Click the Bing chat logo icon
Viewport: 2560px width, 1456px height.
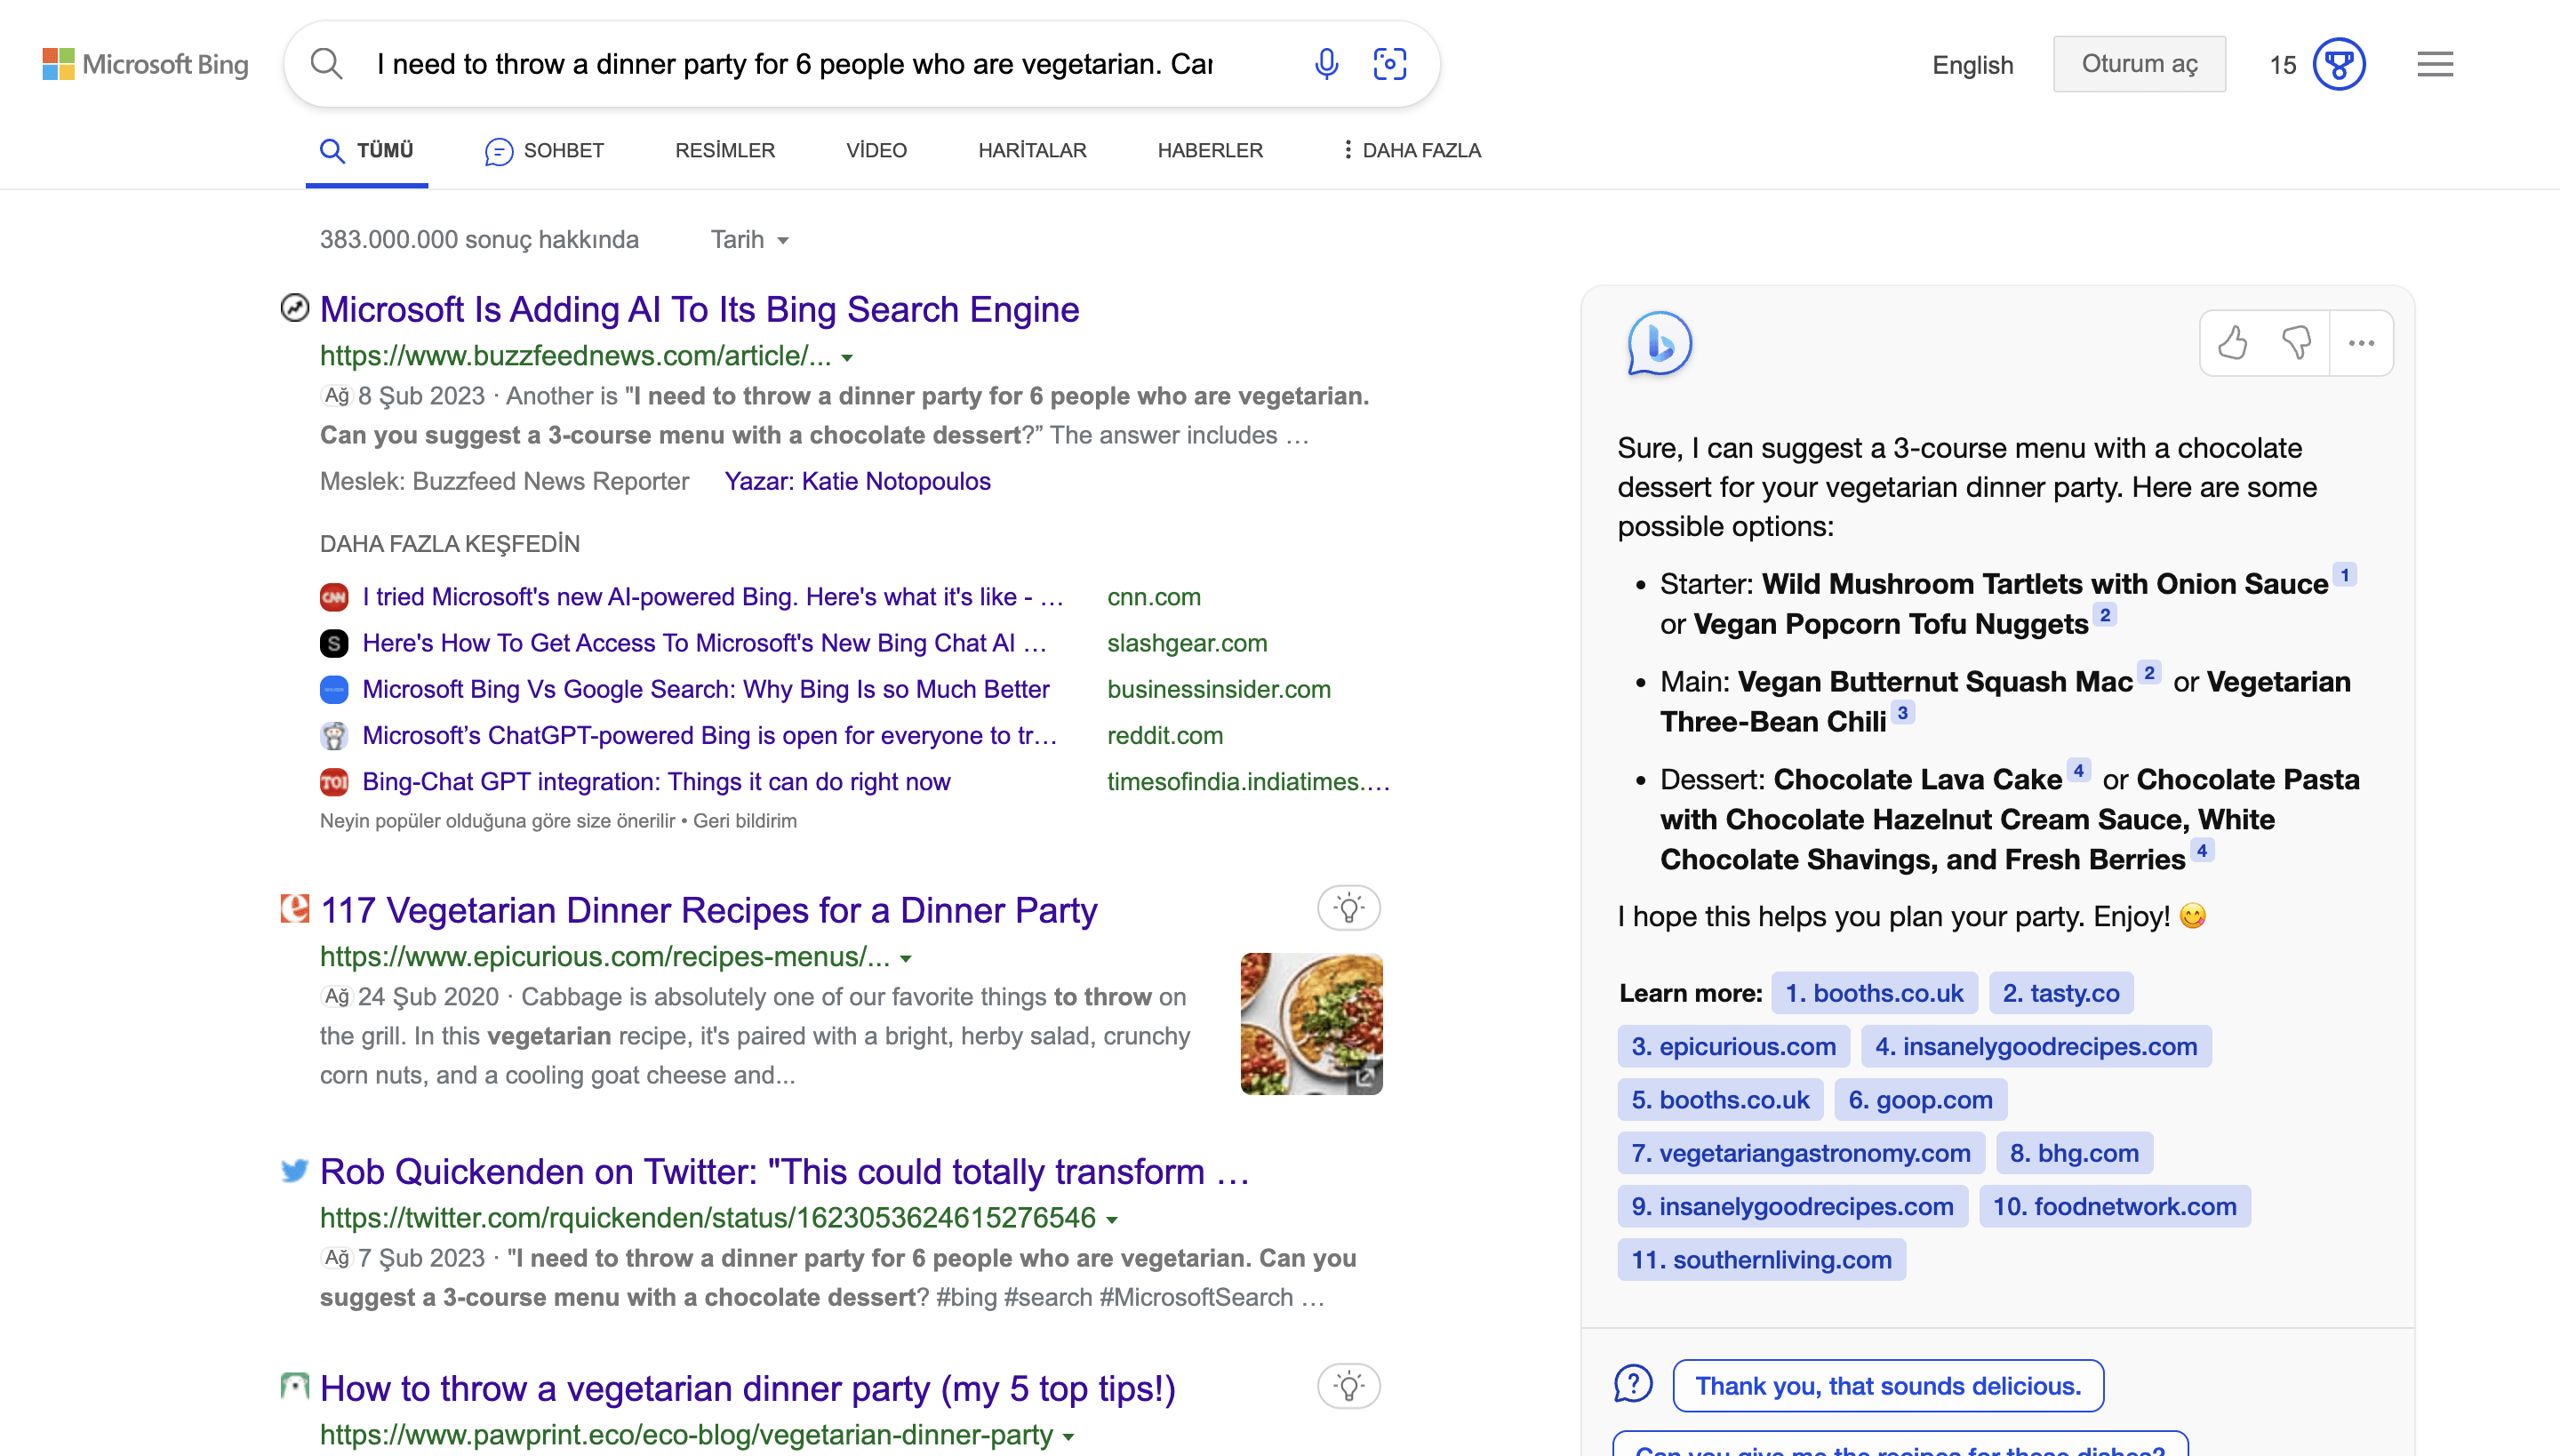(1659, 343)
